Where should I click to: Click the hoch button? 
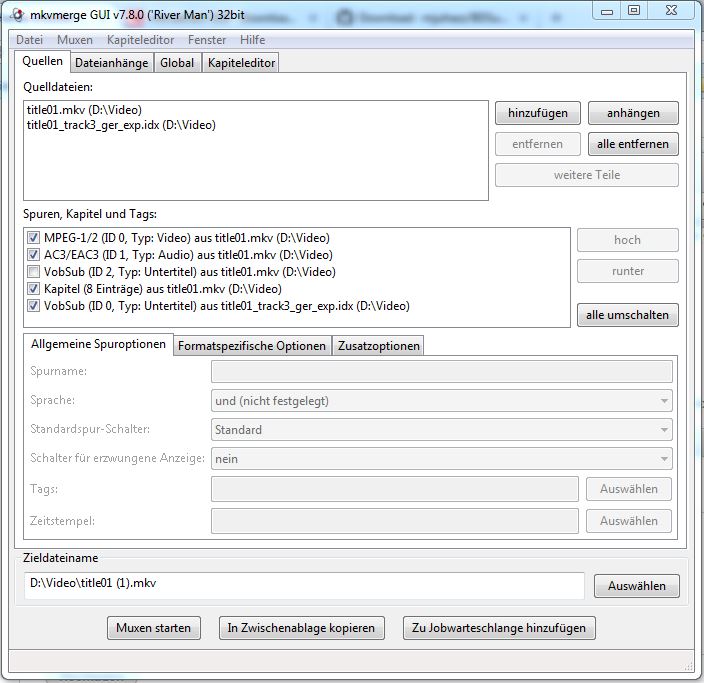click(627, 240)
